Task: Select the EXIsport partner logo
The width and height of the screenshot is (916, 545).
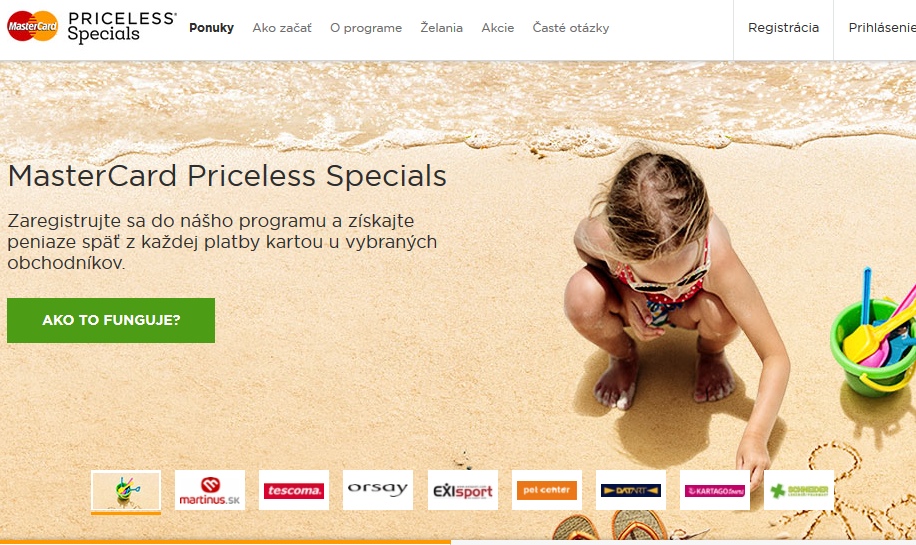Action: [x=463, y=490]
